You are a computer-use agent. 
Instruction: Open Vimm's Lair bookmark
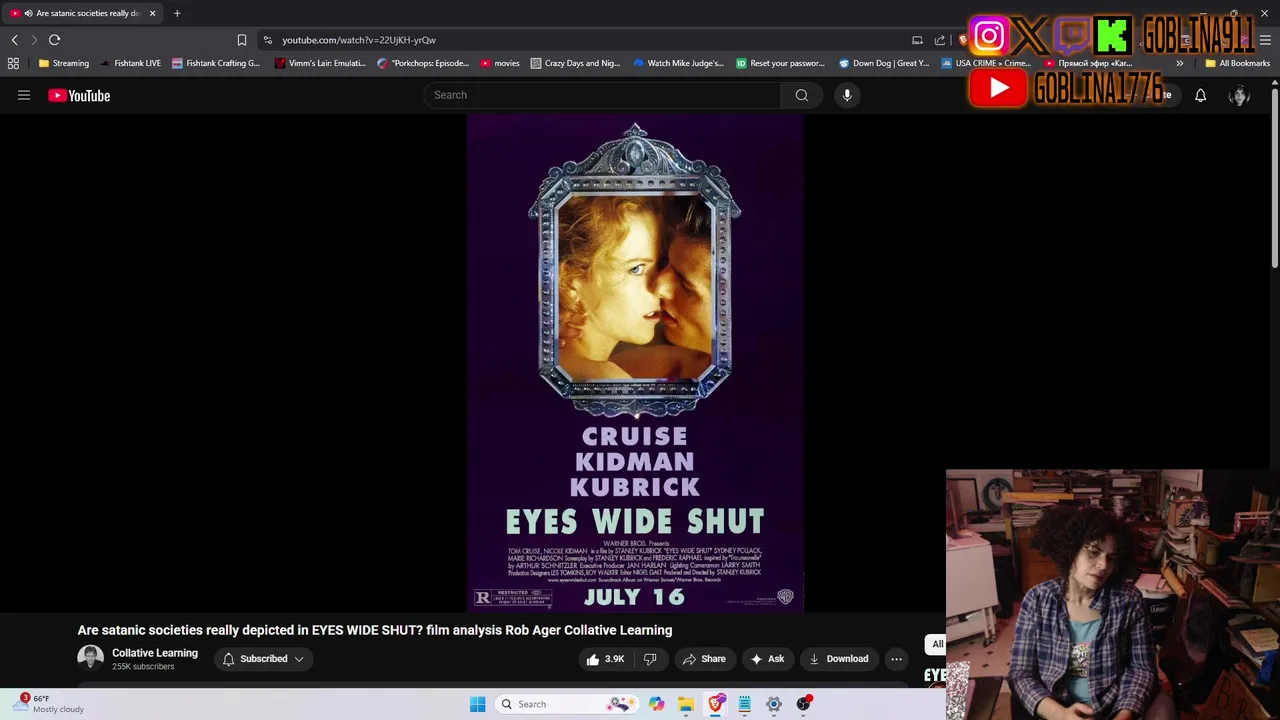pyautogui.click(x=320, y=63)
